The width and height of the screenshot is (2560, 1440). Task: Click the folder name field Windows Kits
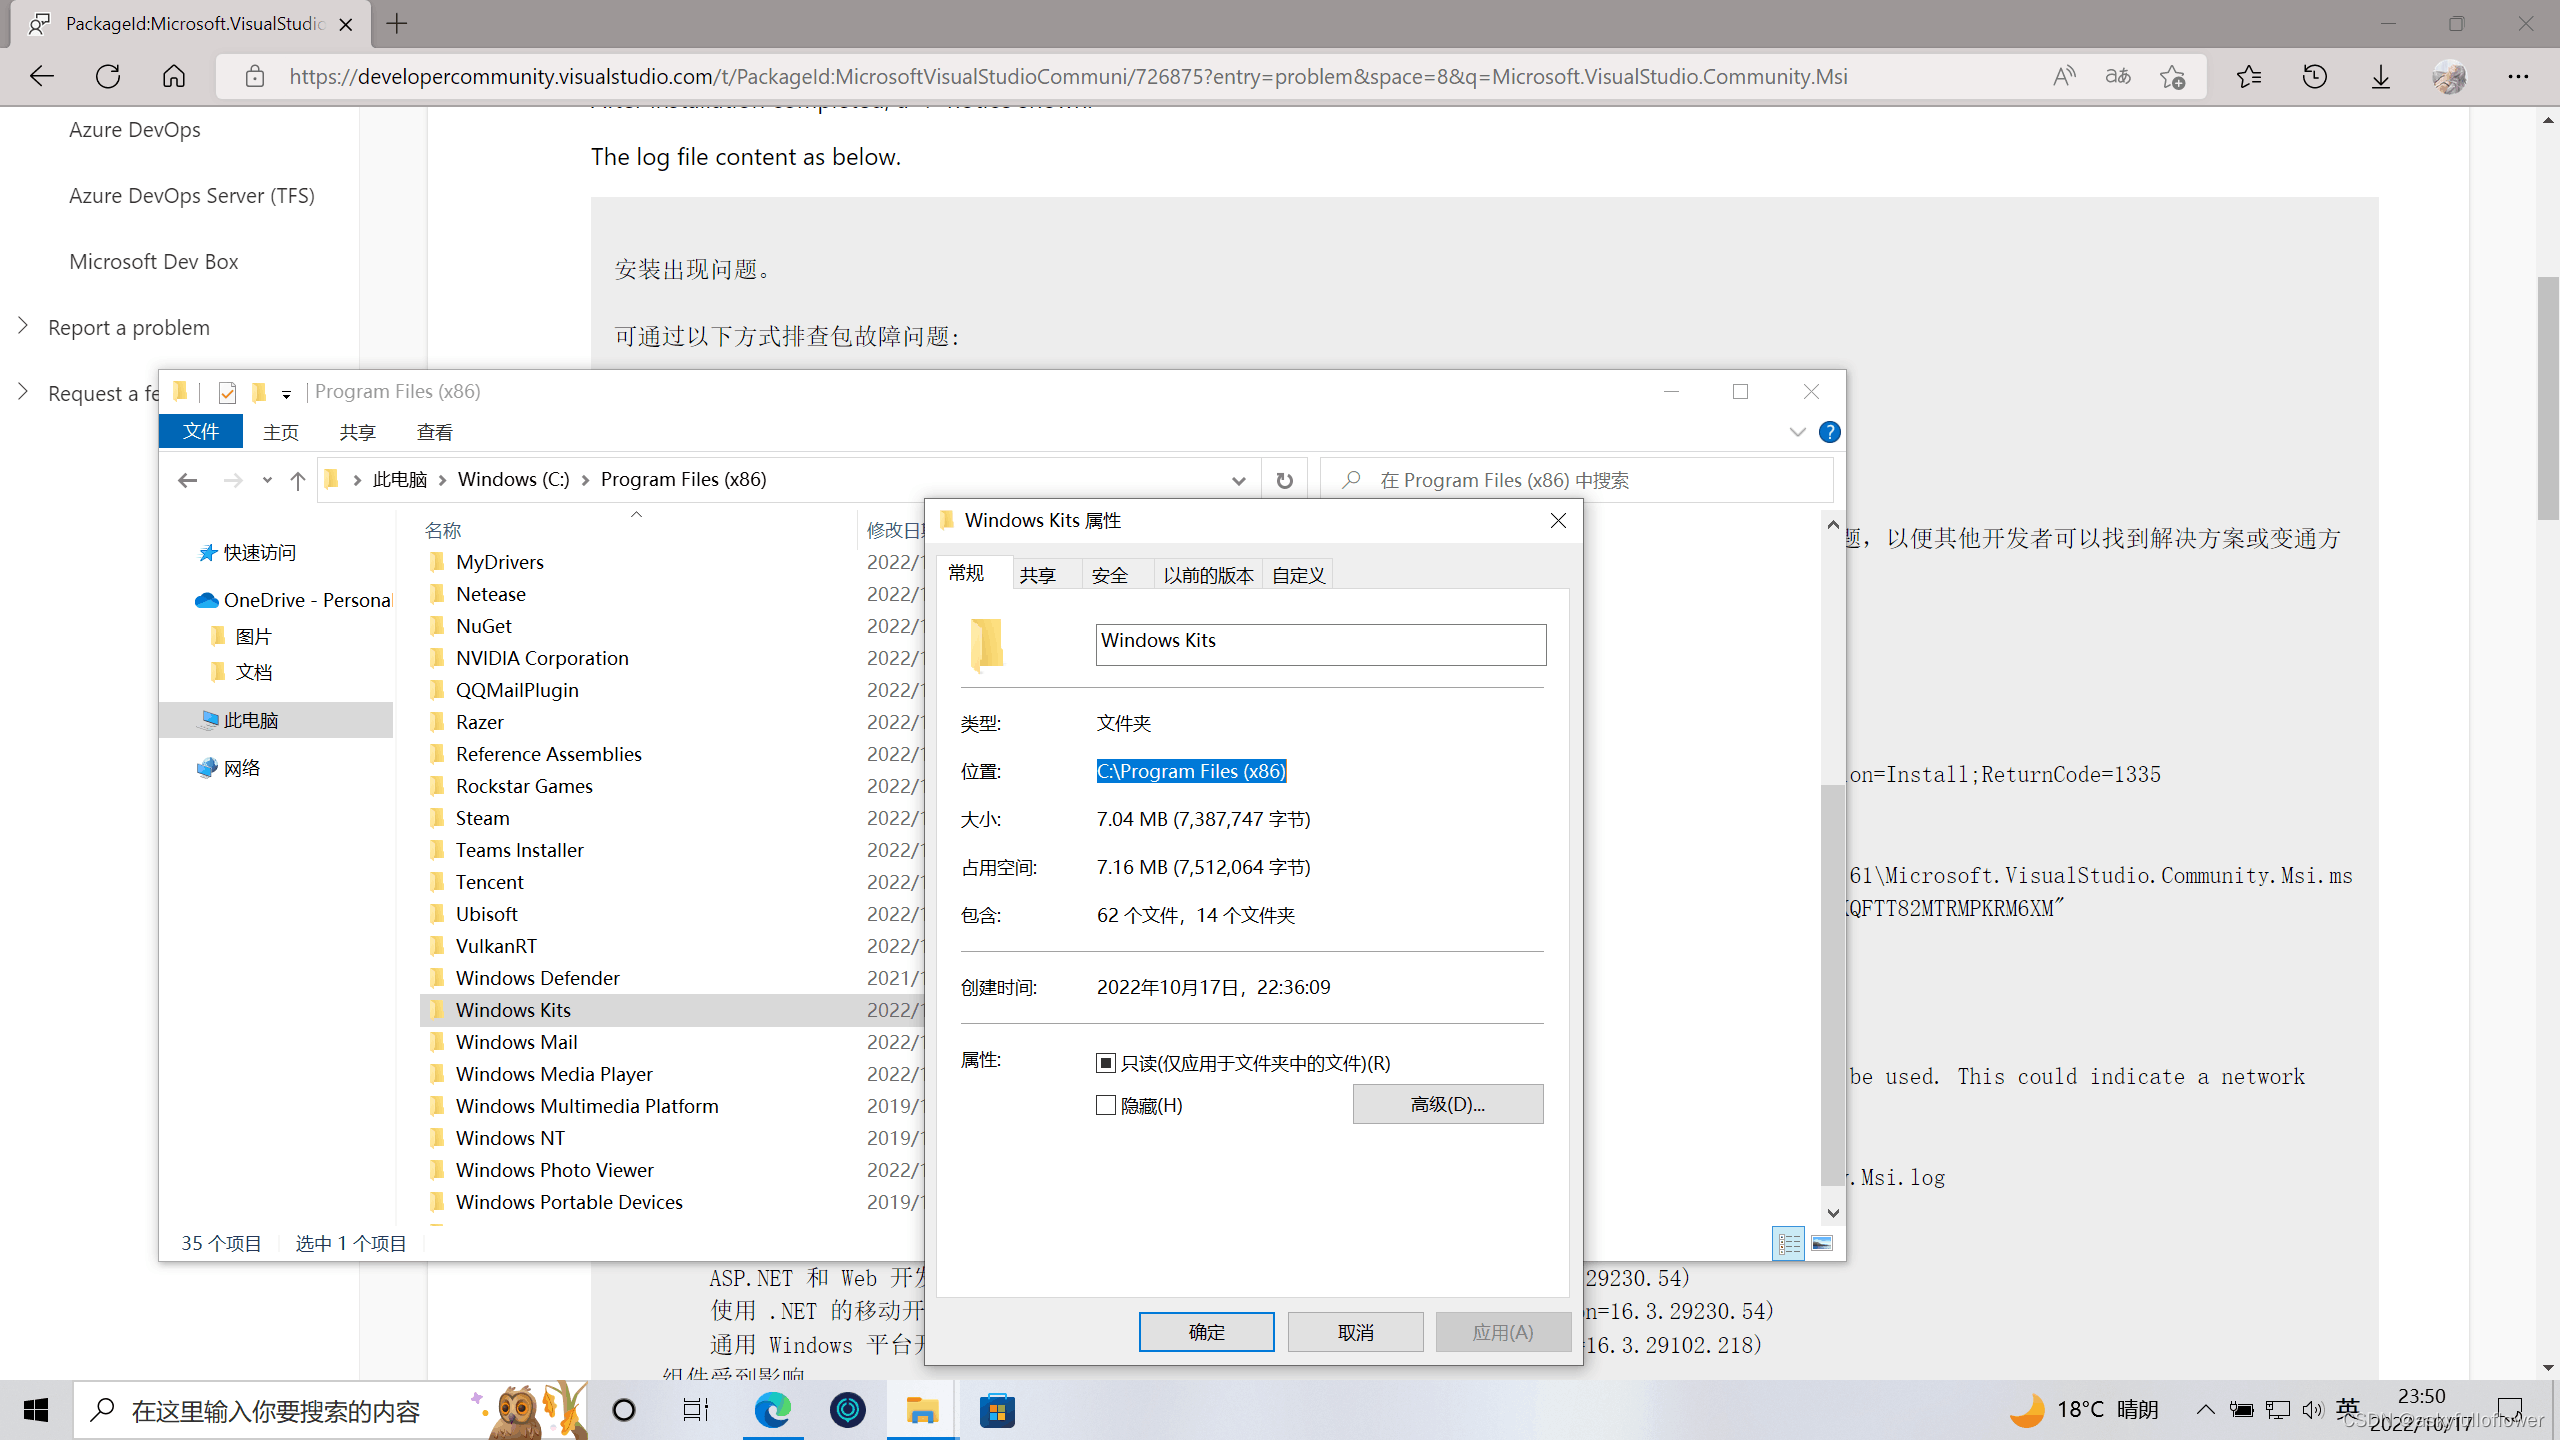[1321, 645]
